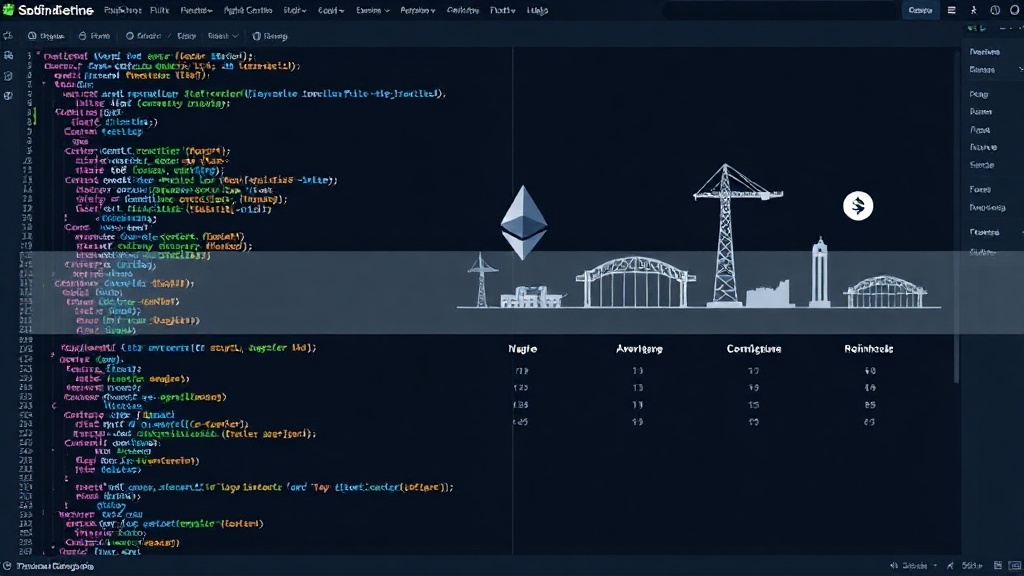Open the last menu bar item on the right
The image size is (1024, 576).
(x=537, y=10)
